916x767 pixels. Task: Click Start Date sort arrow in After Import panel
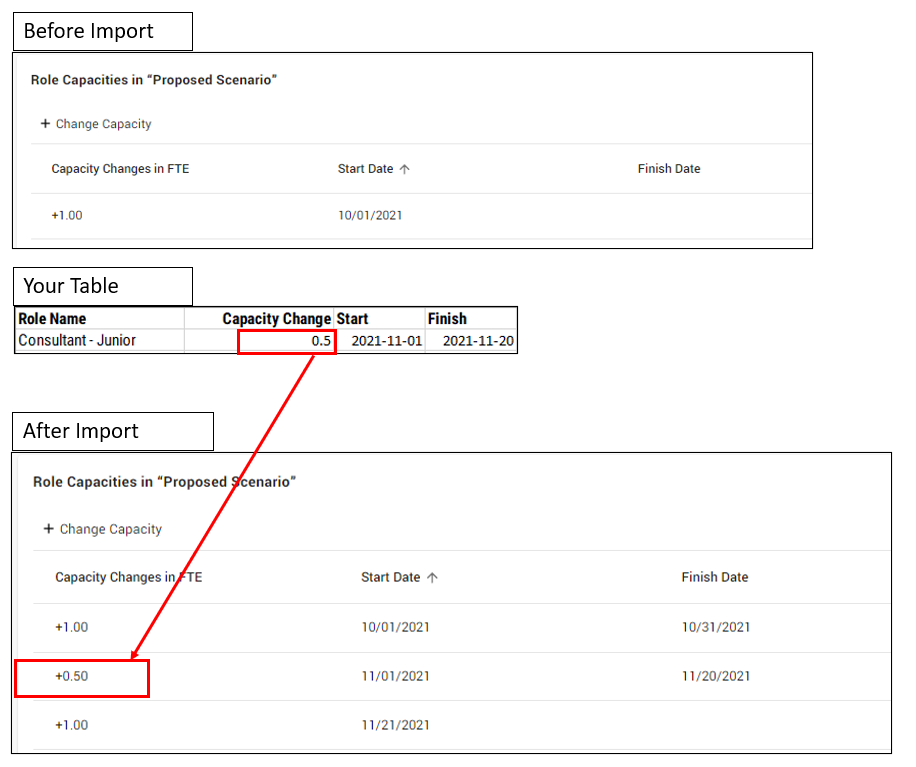[432, 577]
